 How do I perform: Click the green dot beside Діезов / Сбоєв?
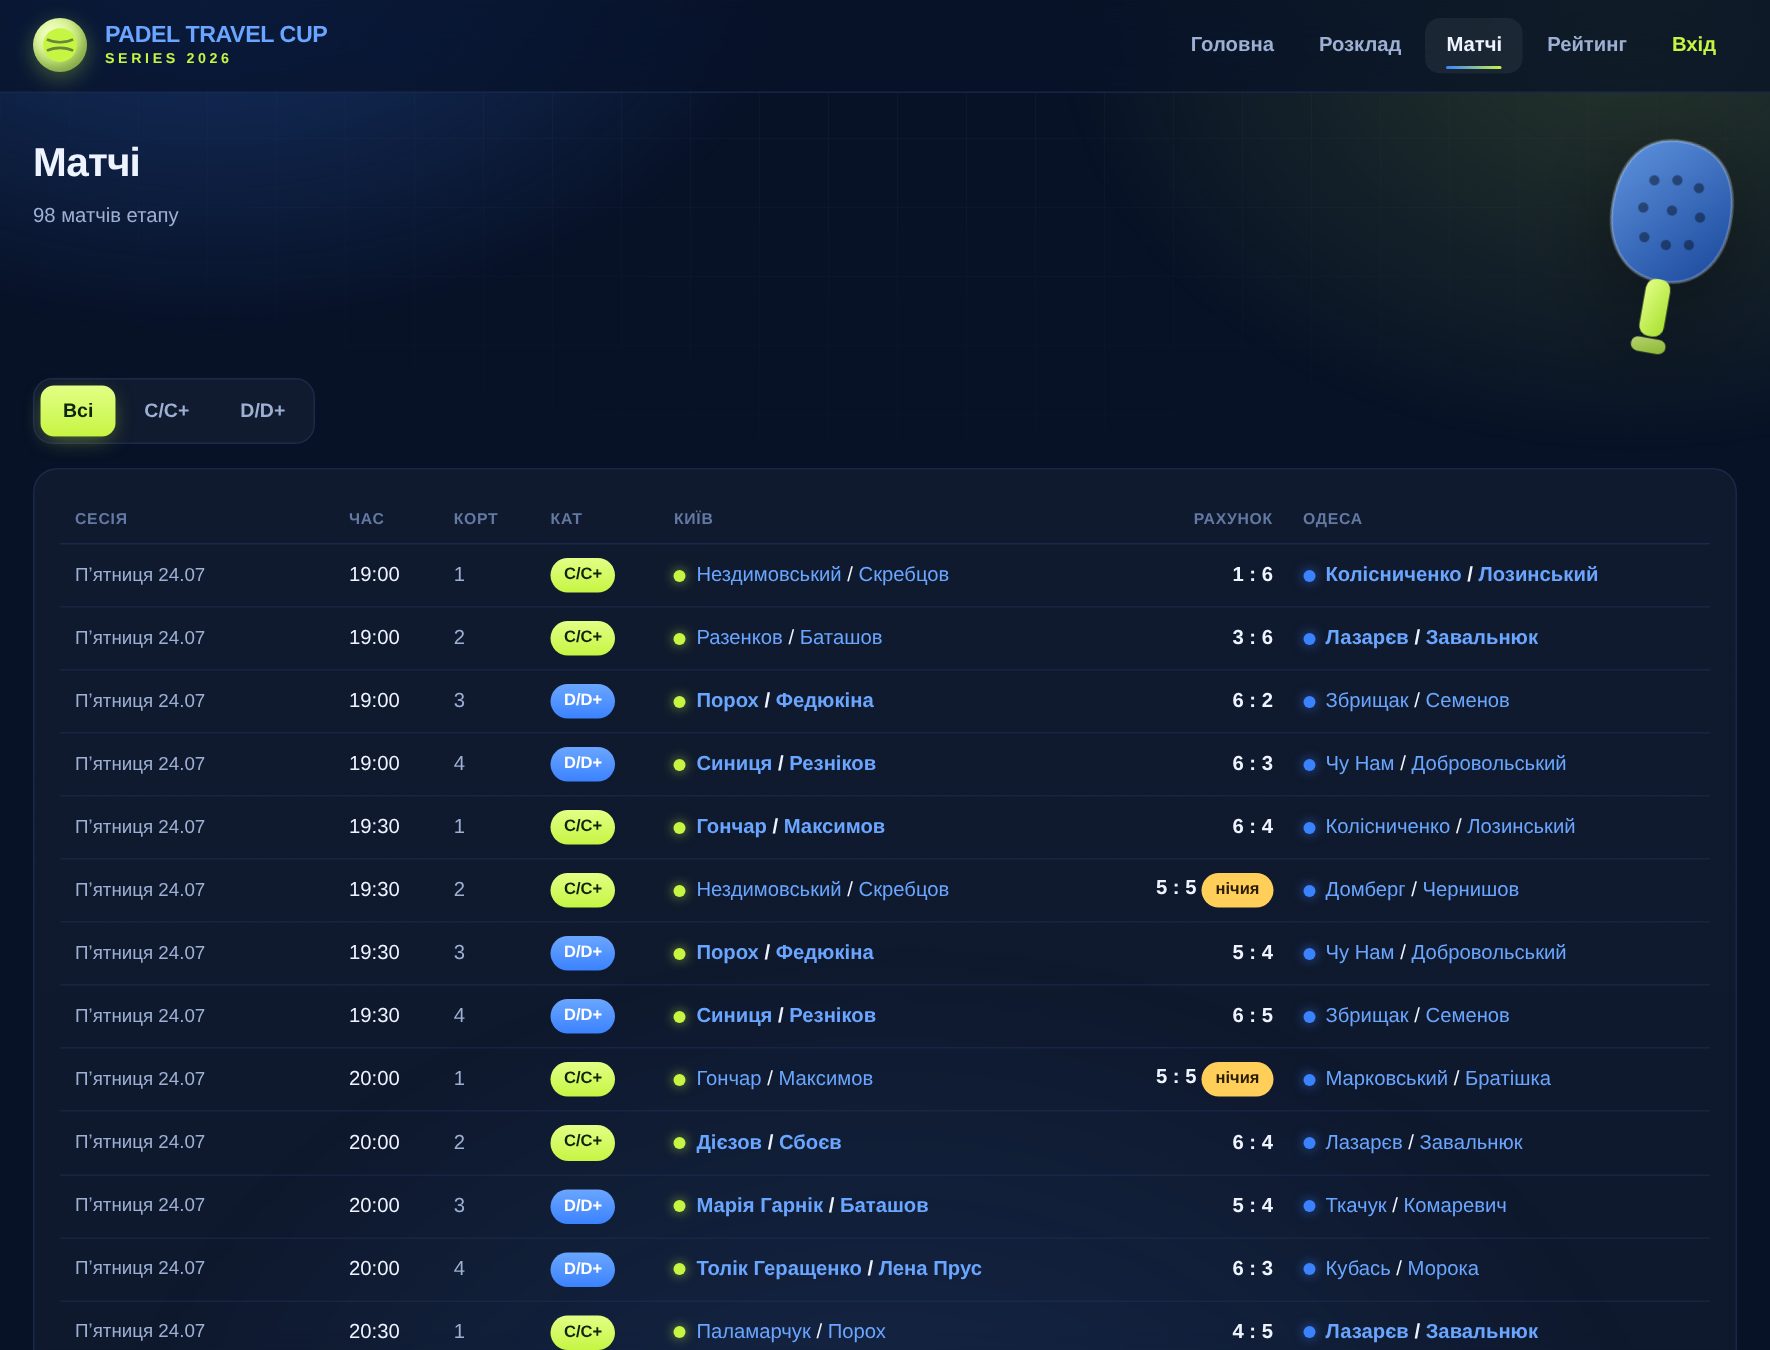tap(680, 1143)
